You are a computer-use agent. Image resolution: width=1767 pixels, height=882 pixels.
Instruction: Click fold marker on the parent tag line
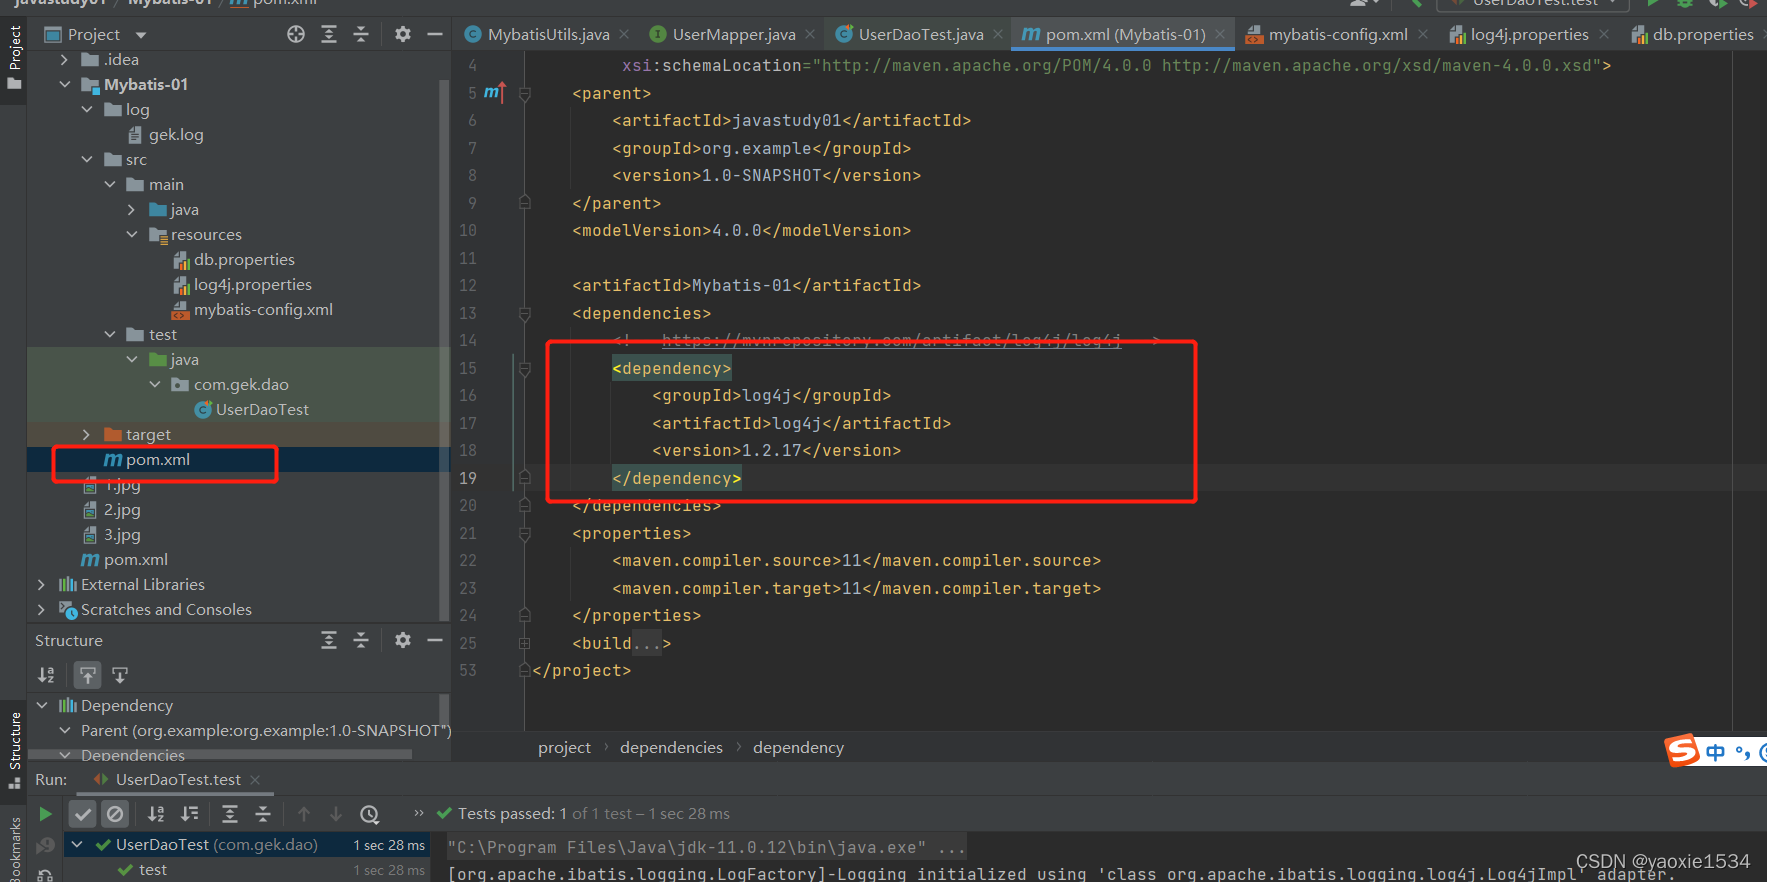[x=524, y=93]
